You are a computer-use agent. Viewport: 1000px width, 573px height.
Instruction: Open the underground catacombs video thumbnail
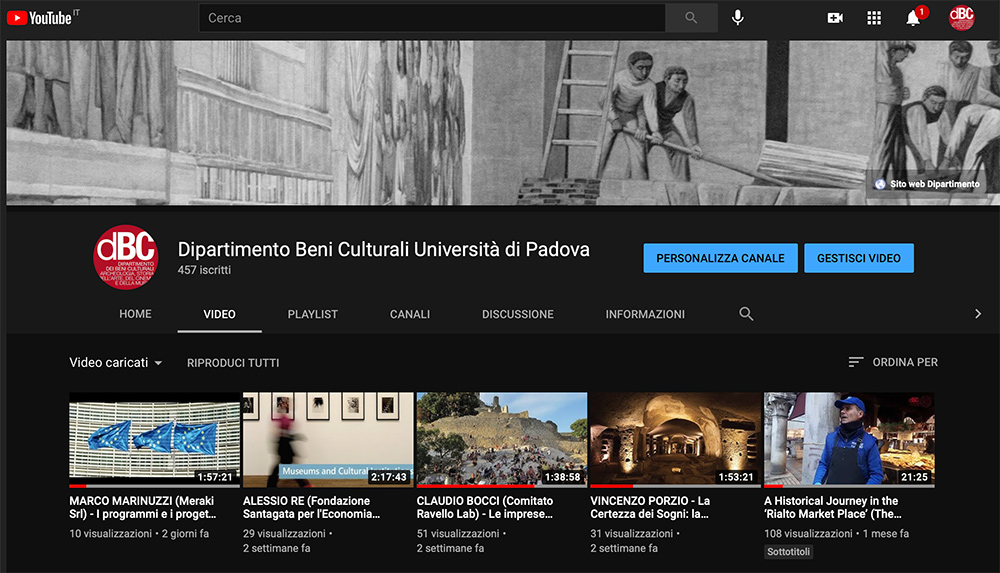point(675,440)
